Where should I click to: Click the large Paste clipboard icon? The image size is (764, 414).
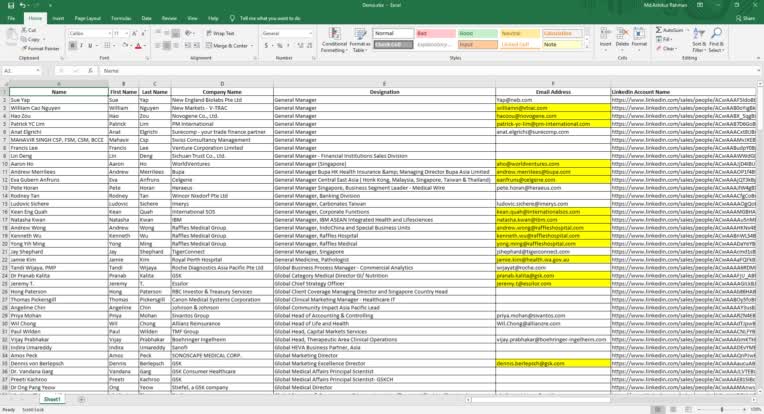tap(11, 35)
